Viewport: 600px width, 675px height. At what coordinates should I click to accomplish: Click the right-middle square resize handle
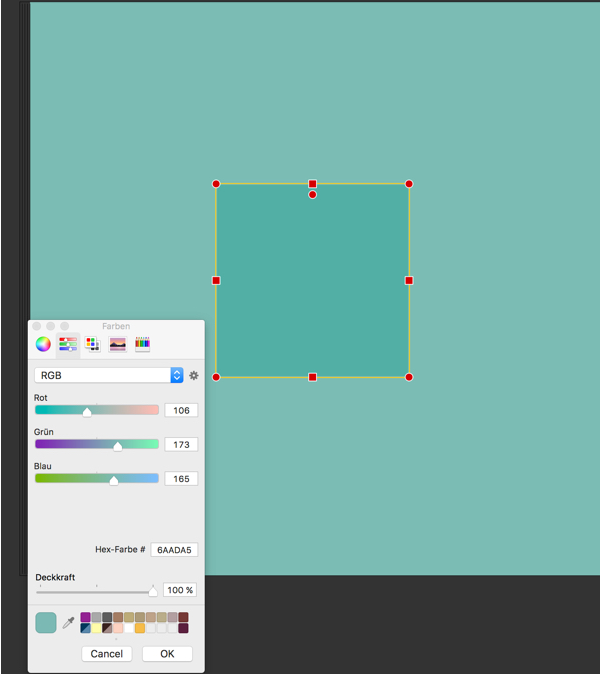click(409, 281)
